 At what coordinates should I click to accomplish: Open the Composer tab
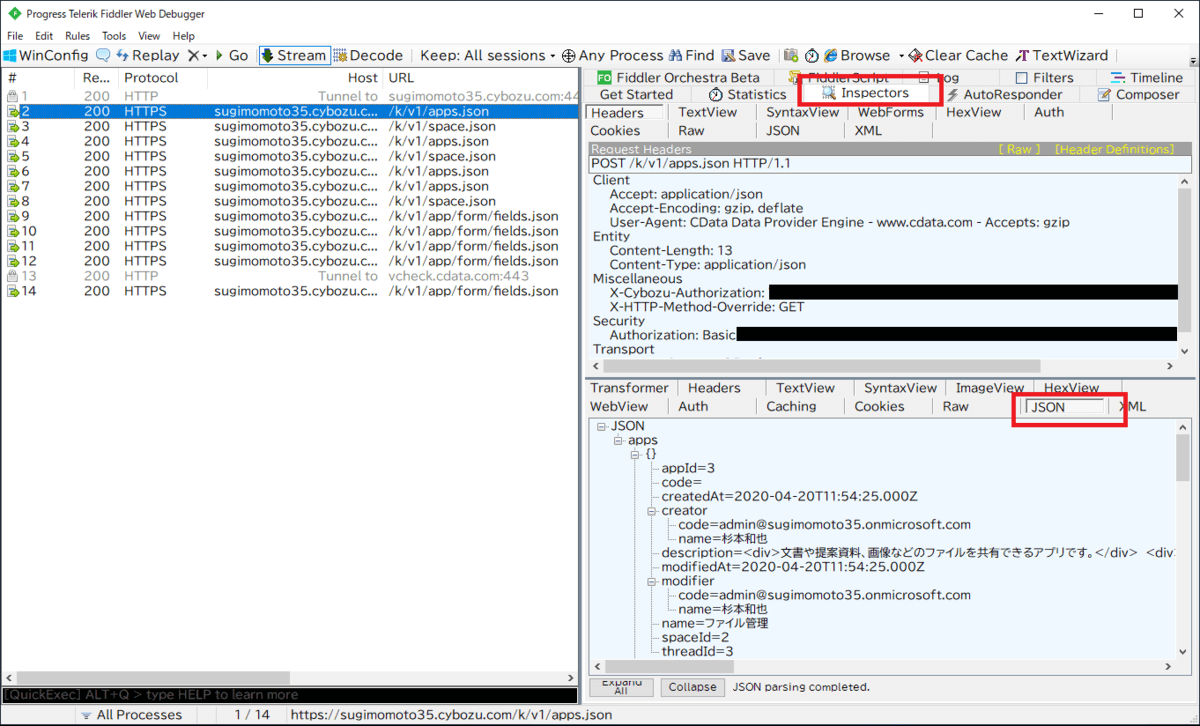coord(1138,94)
